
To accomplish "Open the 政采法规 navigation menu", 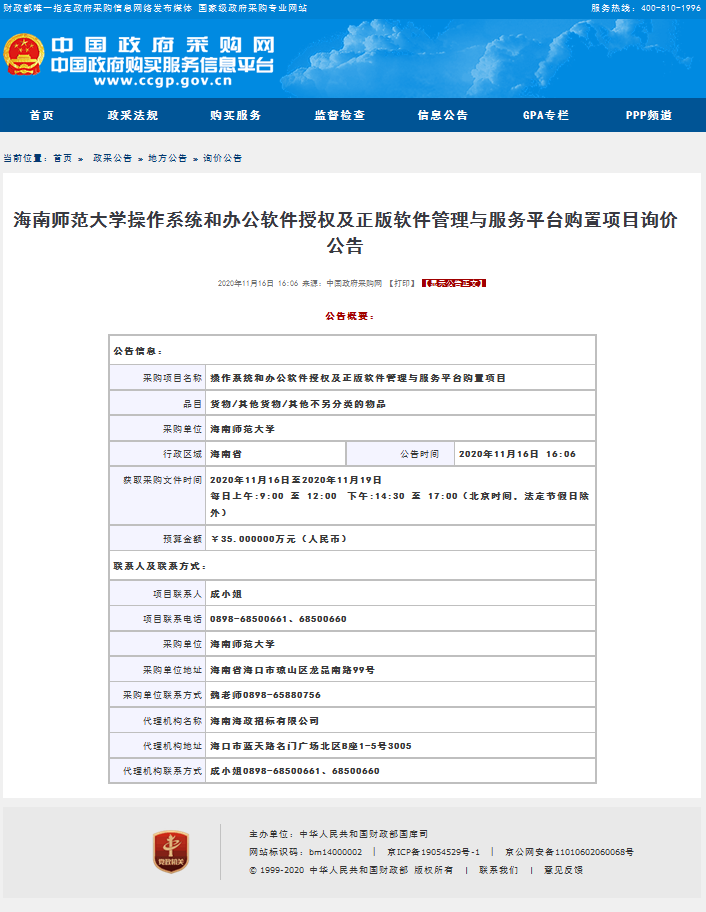I will coord(133,115).
